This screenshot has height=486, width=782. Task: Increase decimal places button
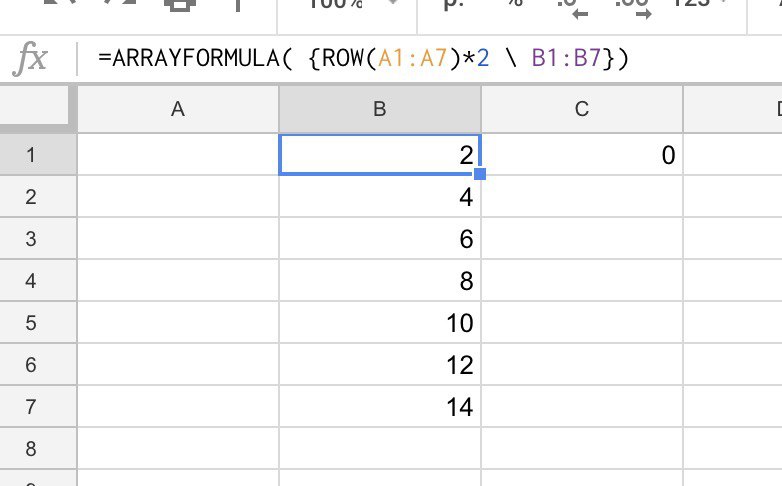631,6
